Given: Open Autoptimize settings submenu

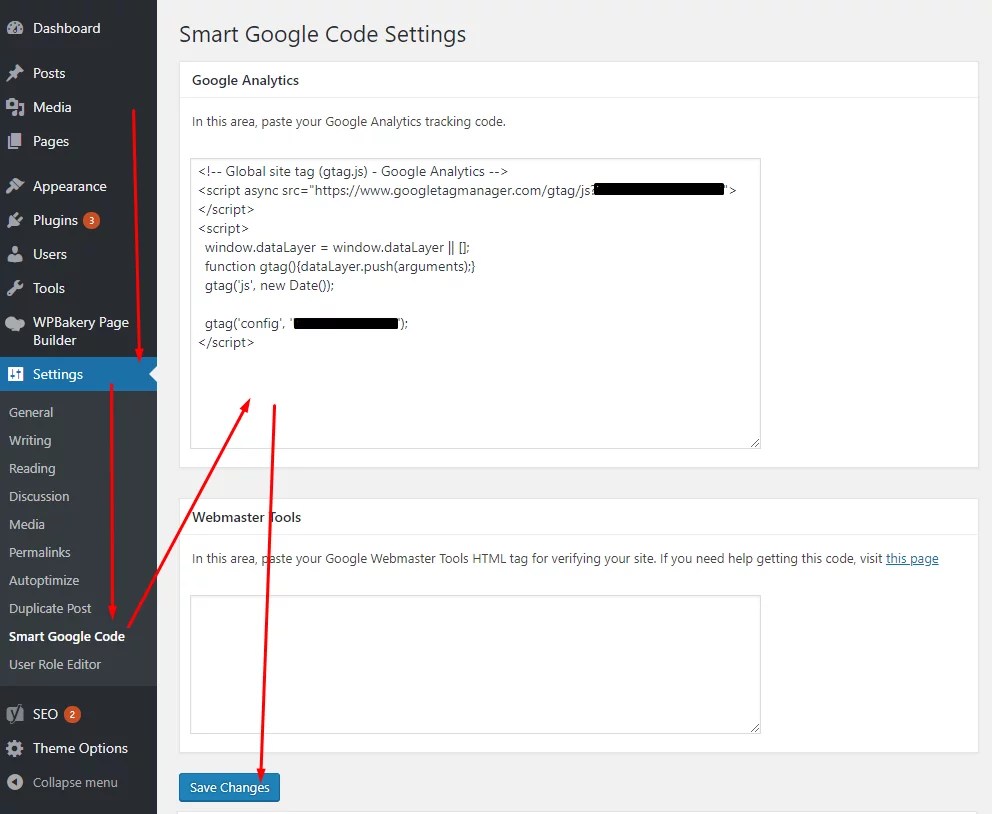Looking at the screenshot, I should point(44,580).
